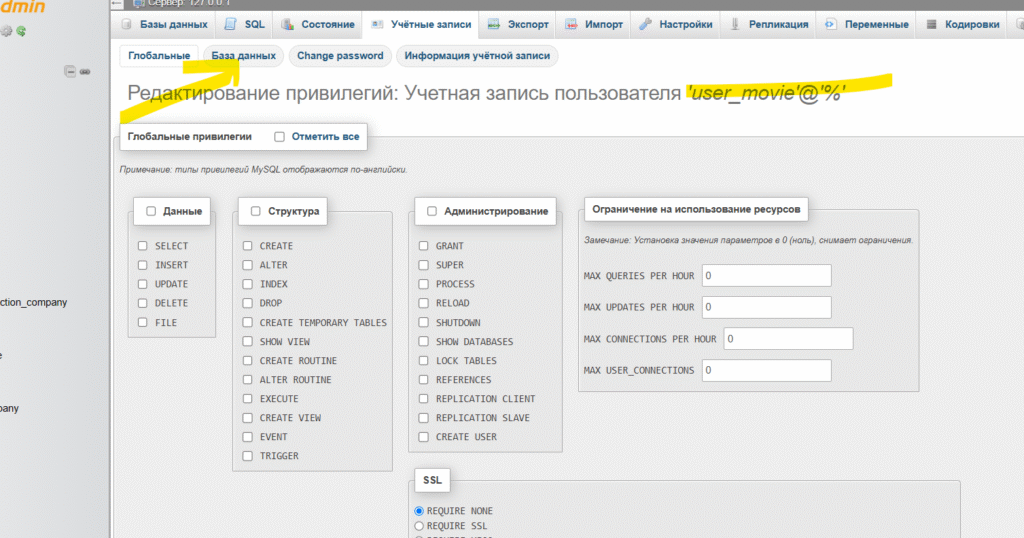The width and height of the screenshot is (1024, 538).
Task: Check CREATE TEMPORARY TABLES checkbox
Action: point(248,322)
